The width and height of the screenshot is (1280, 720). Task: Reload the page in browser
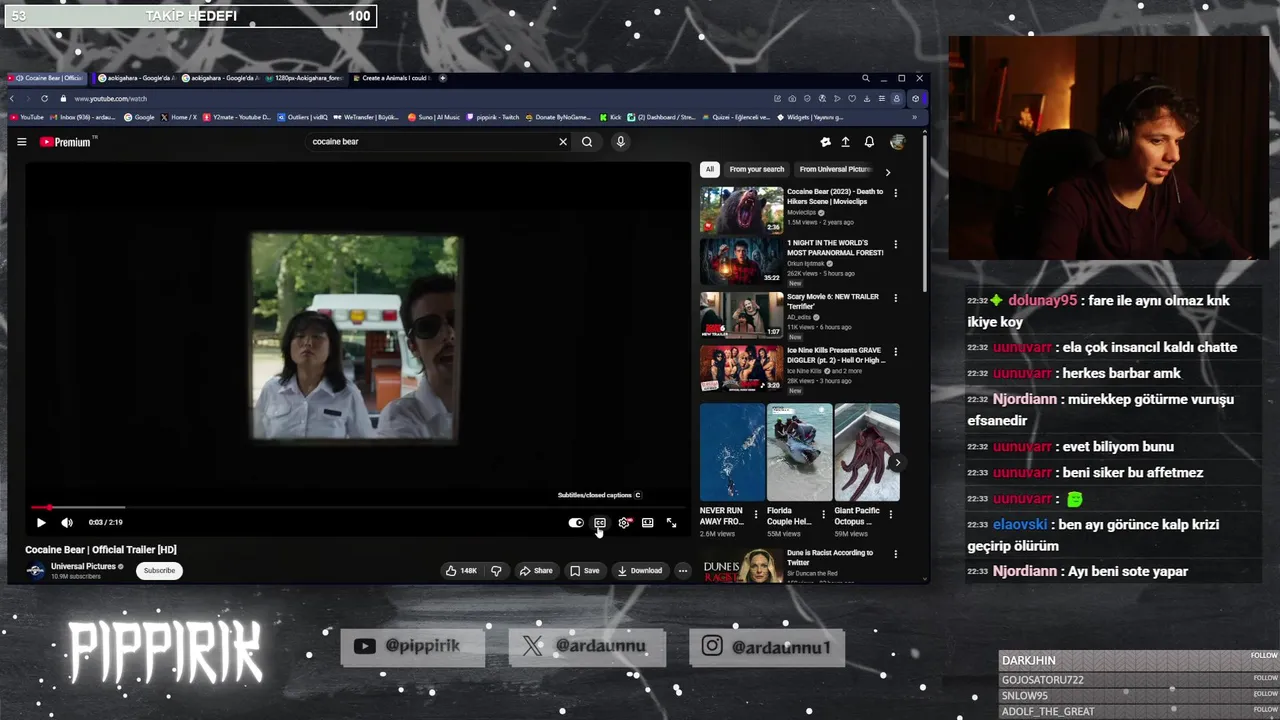44,98
